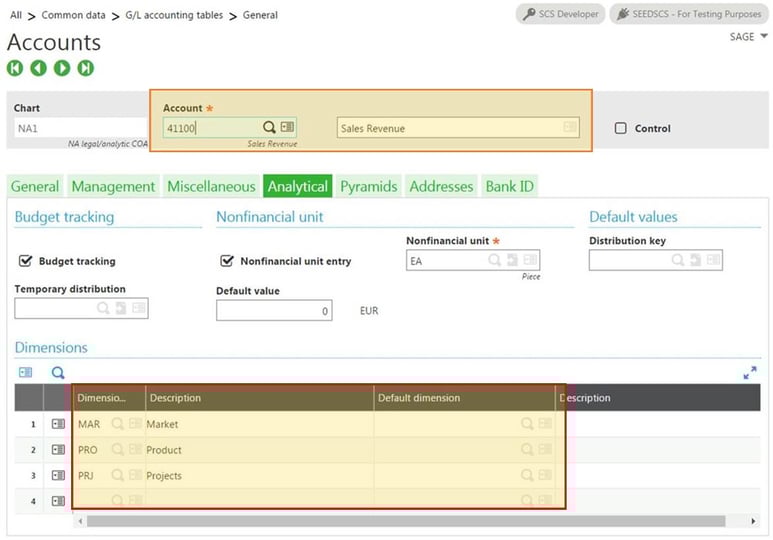Expand Dimensions grid to full screen
773x540 pixels.
pyautogui.click(x=750, y=373)
